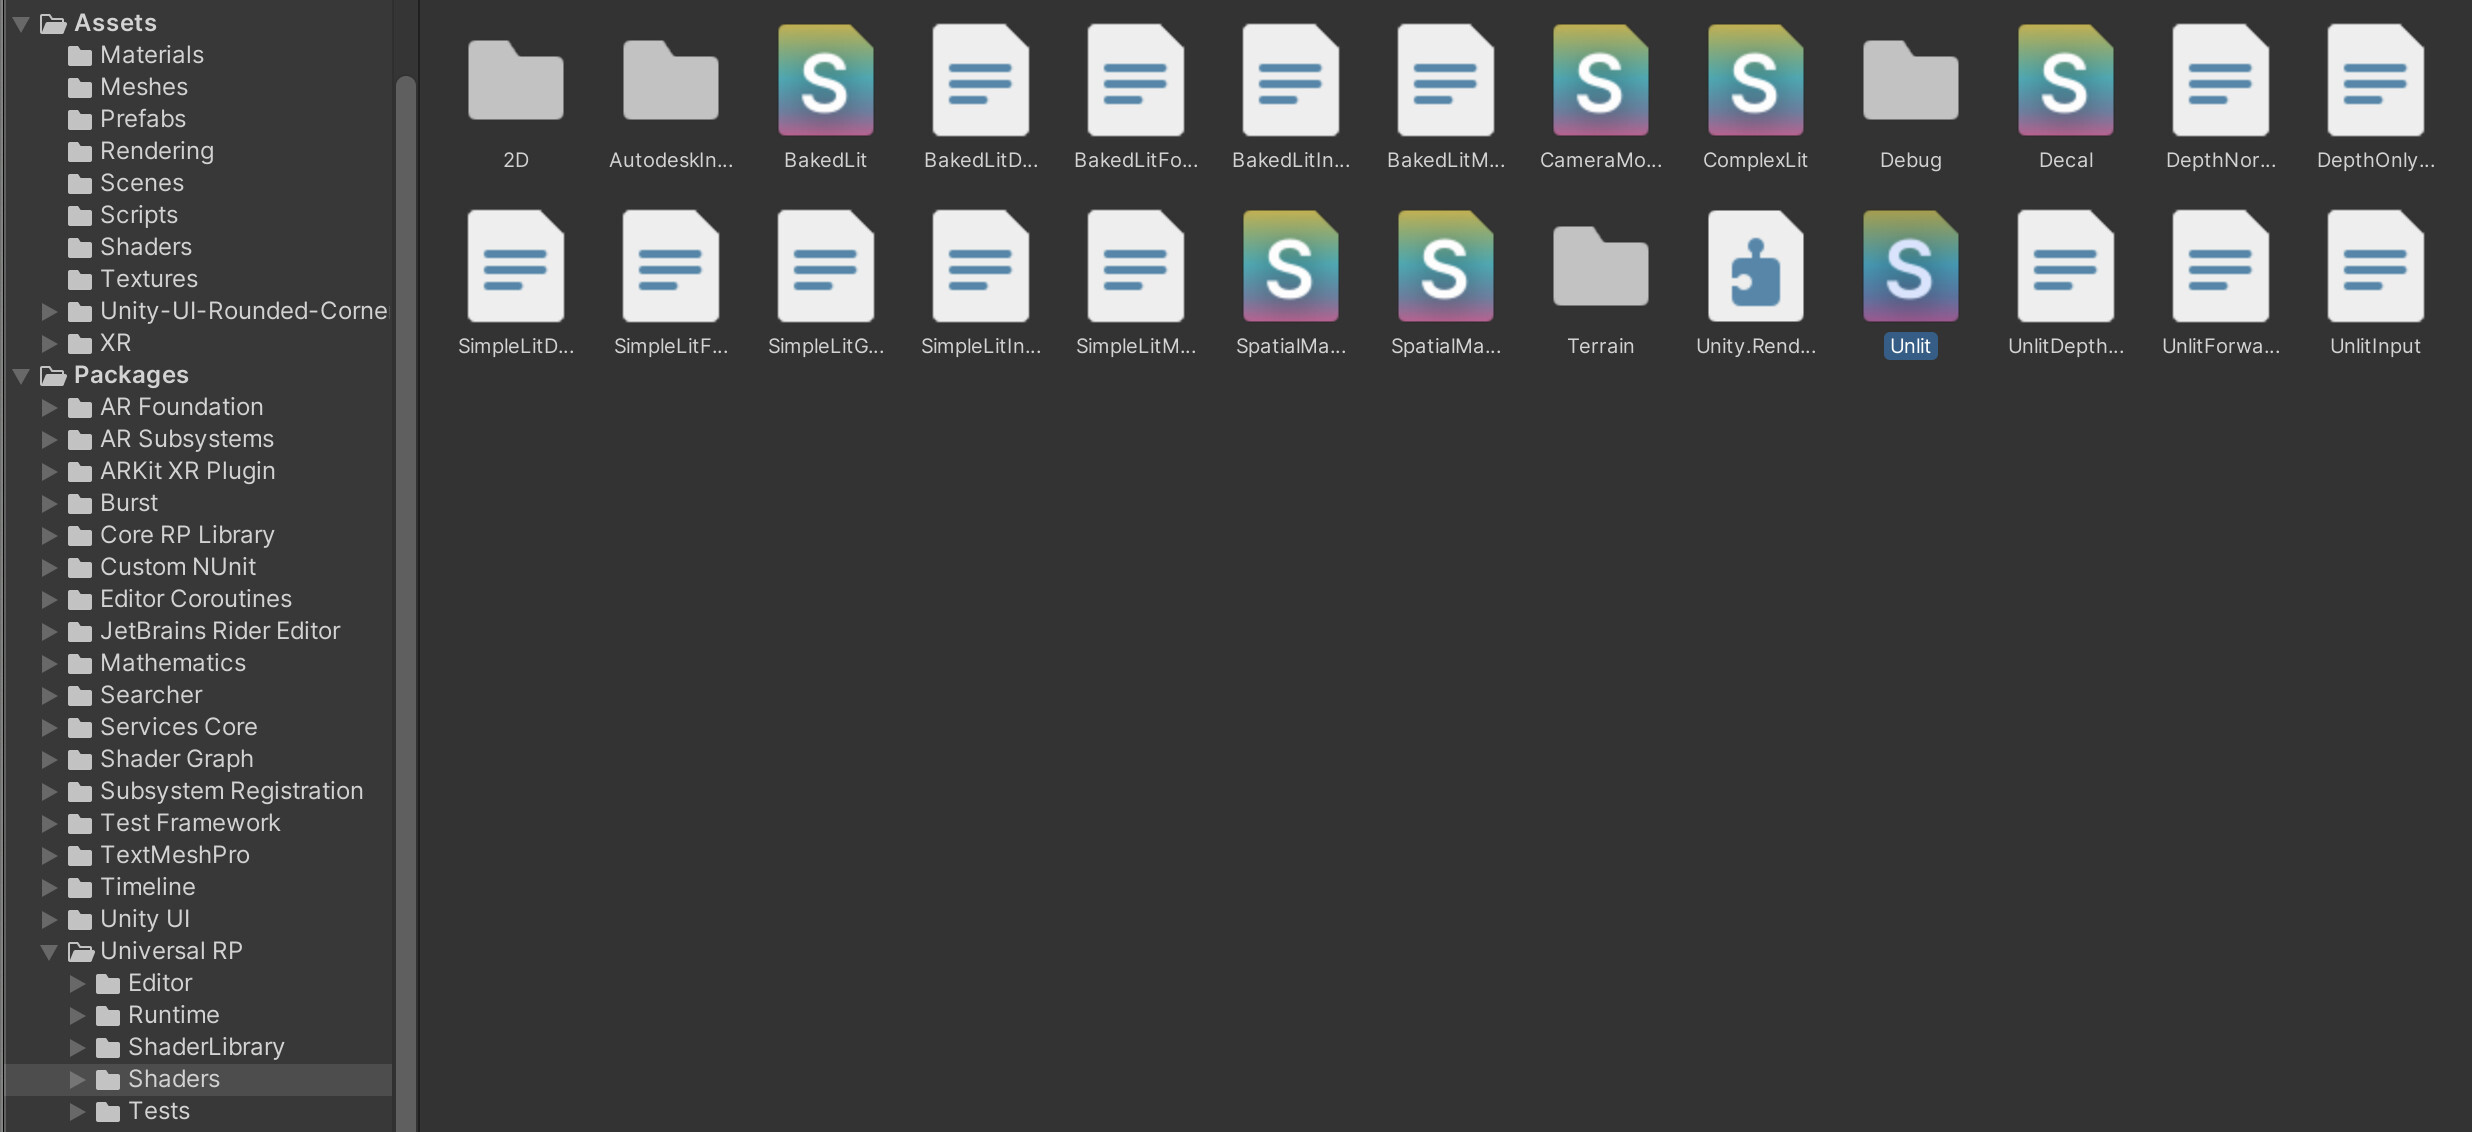Click the DepthOnly... HLSL file icon

pyautogui.click(x=2375, y=82)
